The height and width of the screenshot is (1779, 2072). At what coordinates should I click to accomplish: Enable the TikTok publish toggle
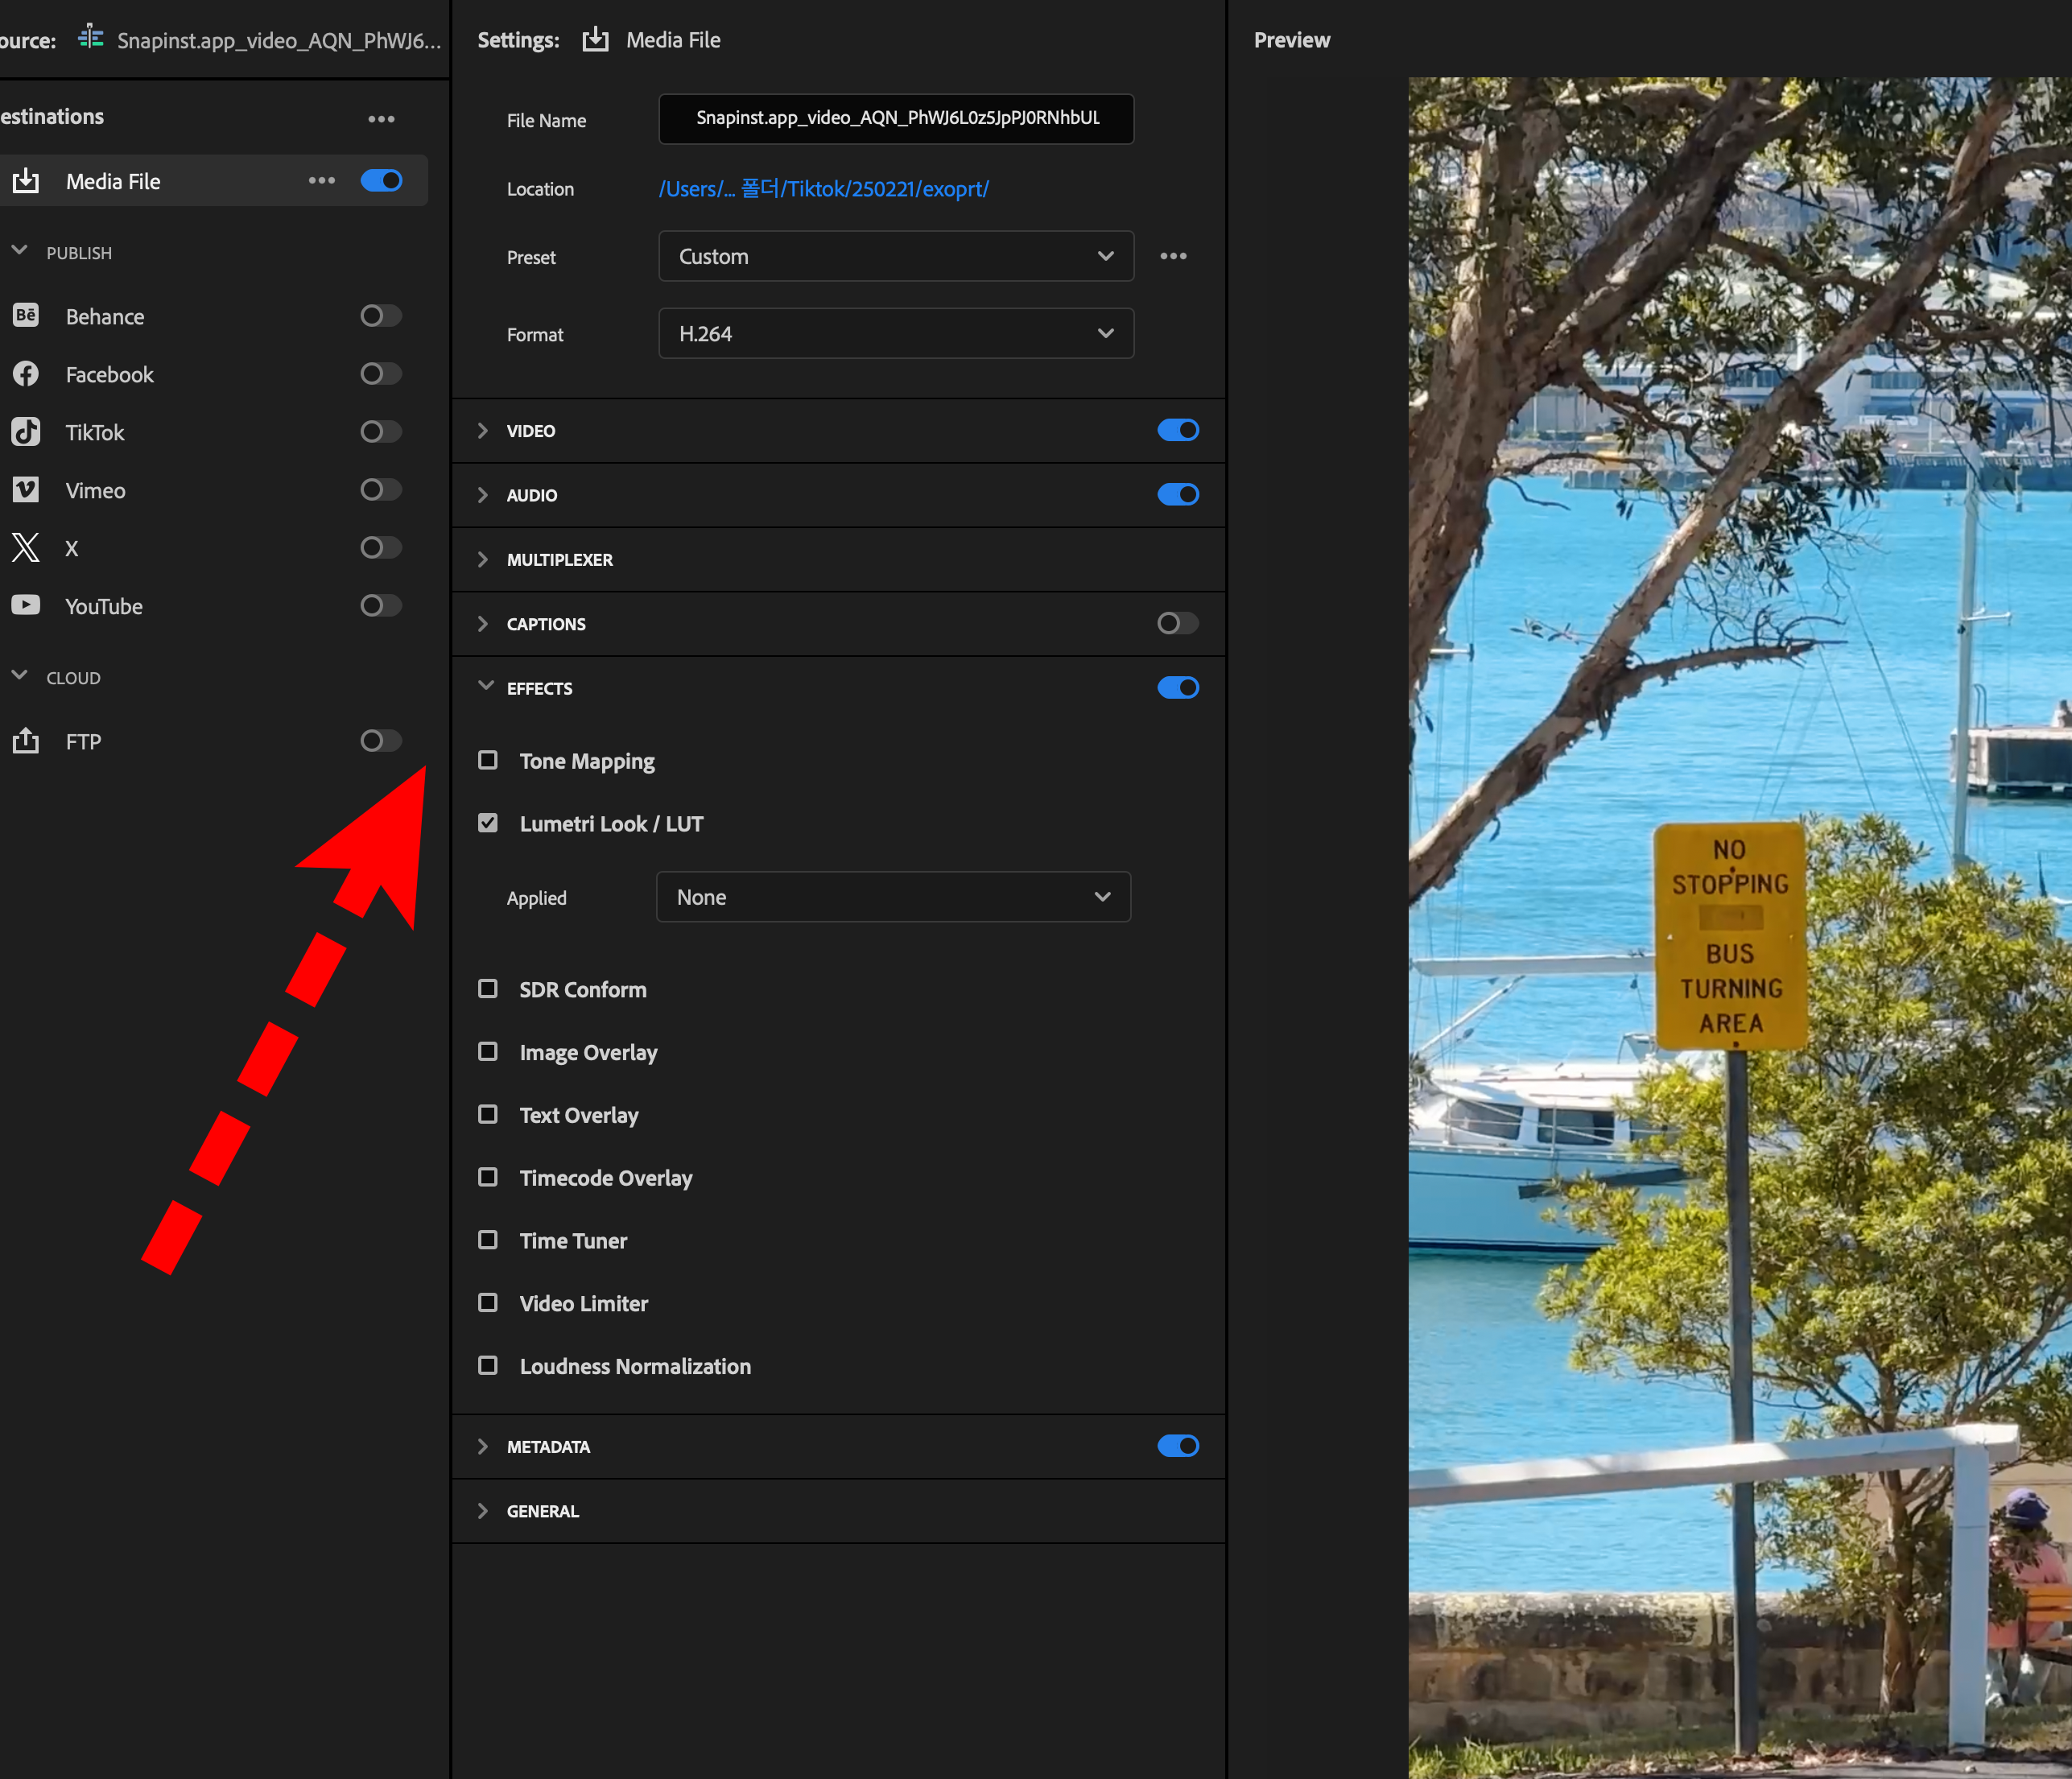(381, 432)
